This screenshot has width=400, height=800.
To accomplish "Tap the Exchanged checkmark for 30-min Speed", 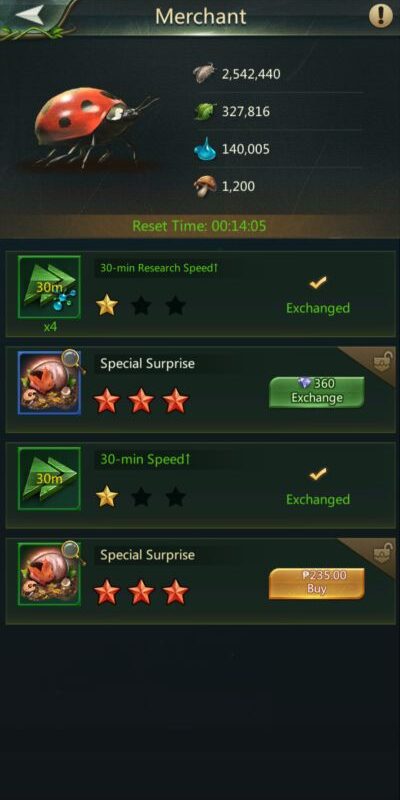I will click(318, 474).
